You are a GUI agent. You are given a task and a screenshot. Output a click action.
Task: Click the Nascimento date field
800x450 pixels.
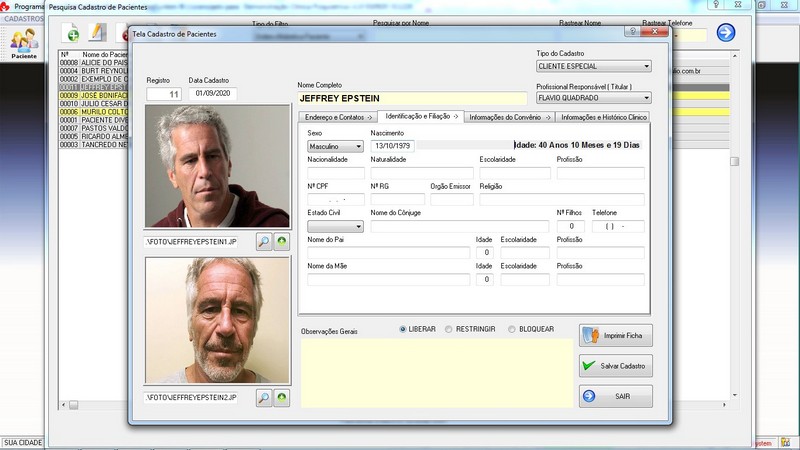point(392,146)
